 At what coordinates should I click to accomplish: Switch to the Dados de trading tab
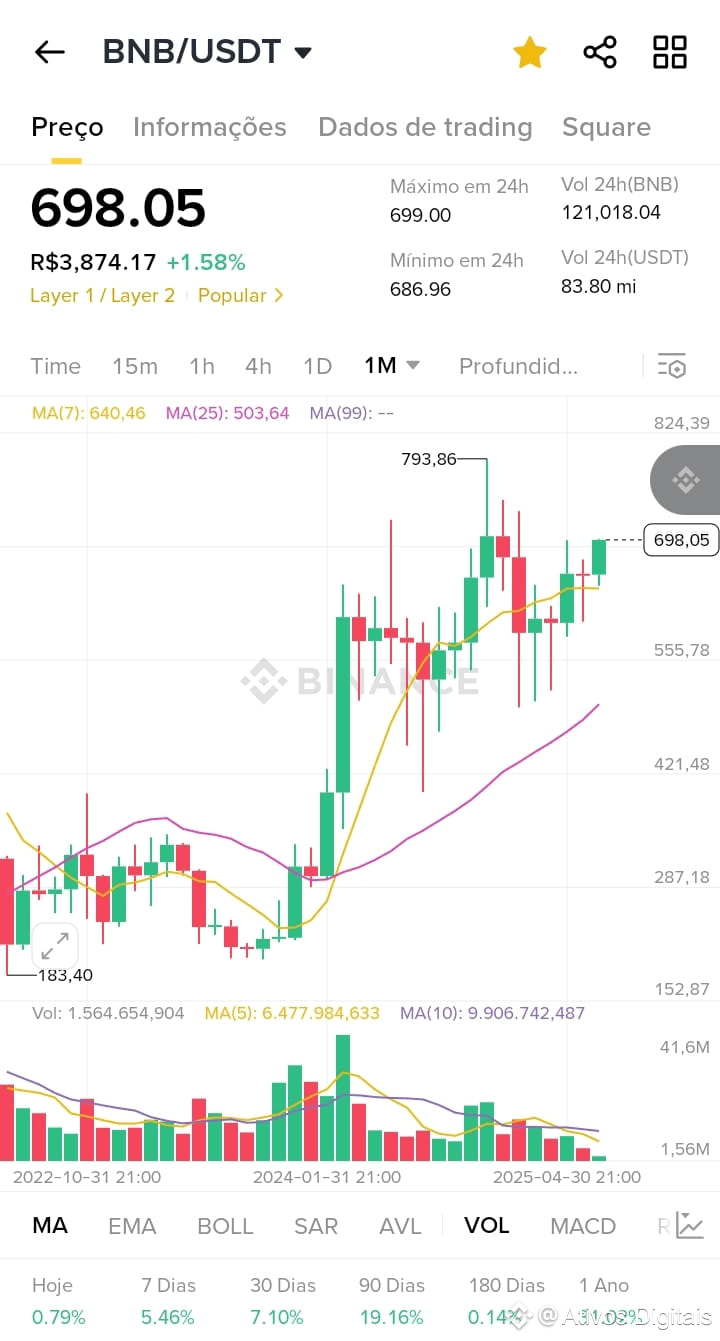pos(425,127)
